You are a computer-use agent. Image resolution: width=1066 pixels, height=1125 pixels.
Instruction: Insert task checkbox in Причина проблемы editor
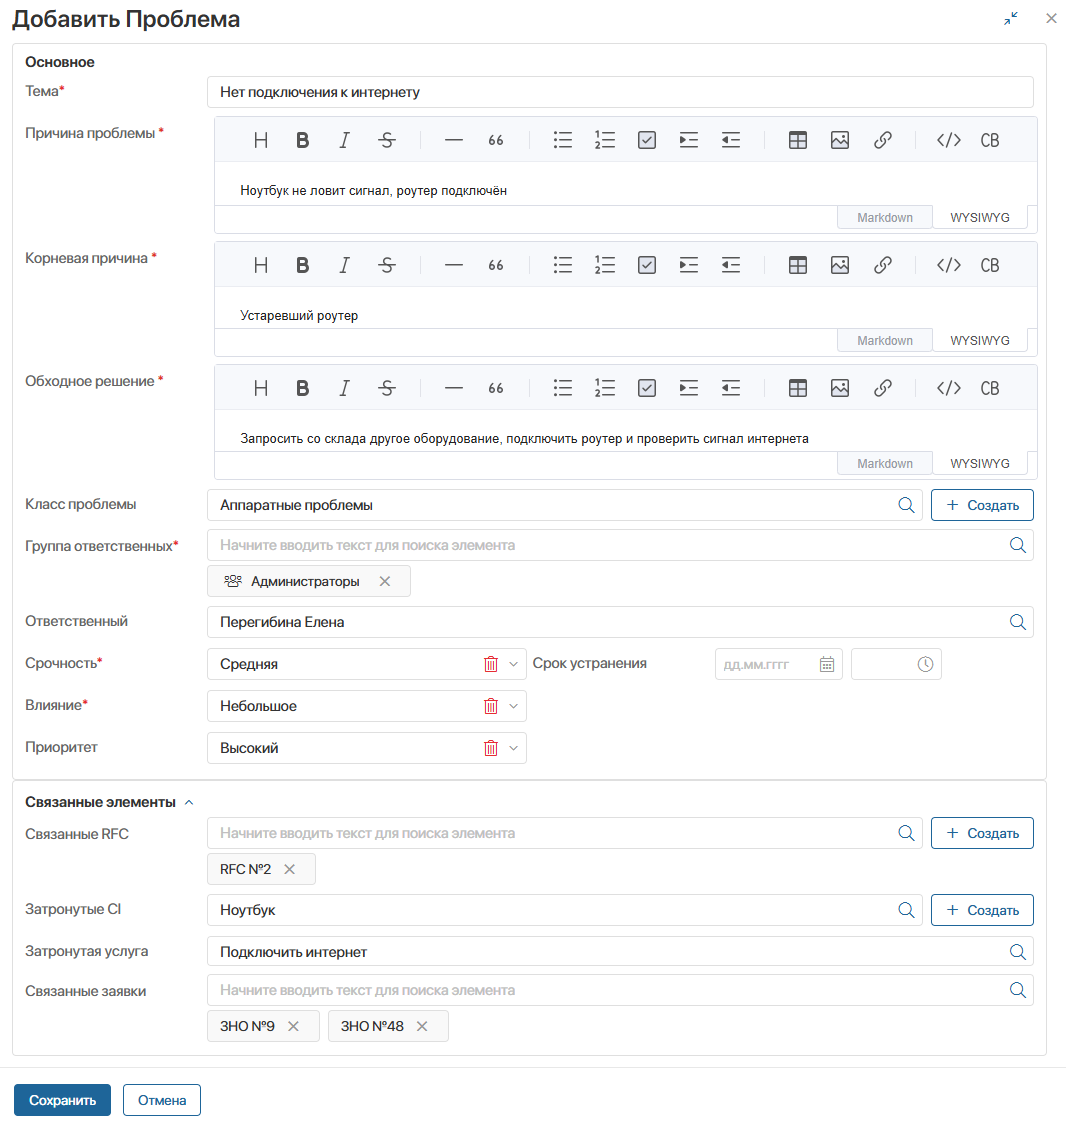pyautogui.click(x=647, y=141)
